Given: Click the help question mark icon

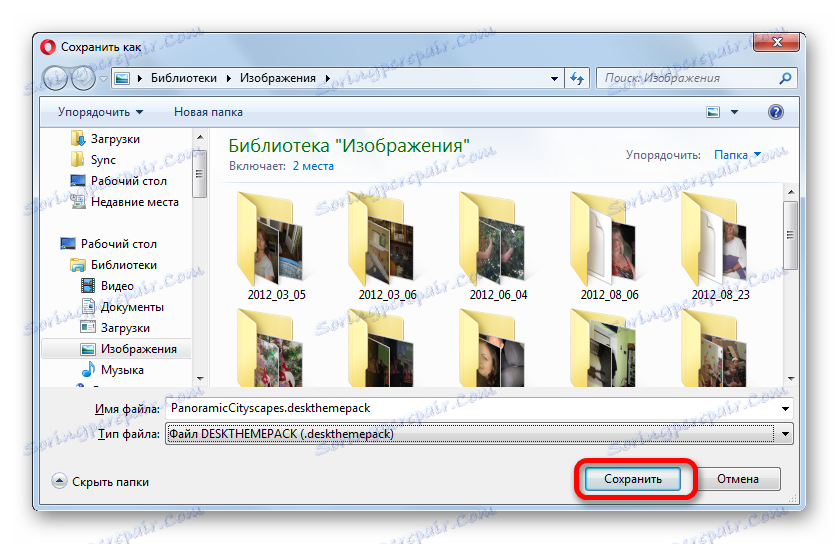Looking at the screenshot, I should coord(775,112).
